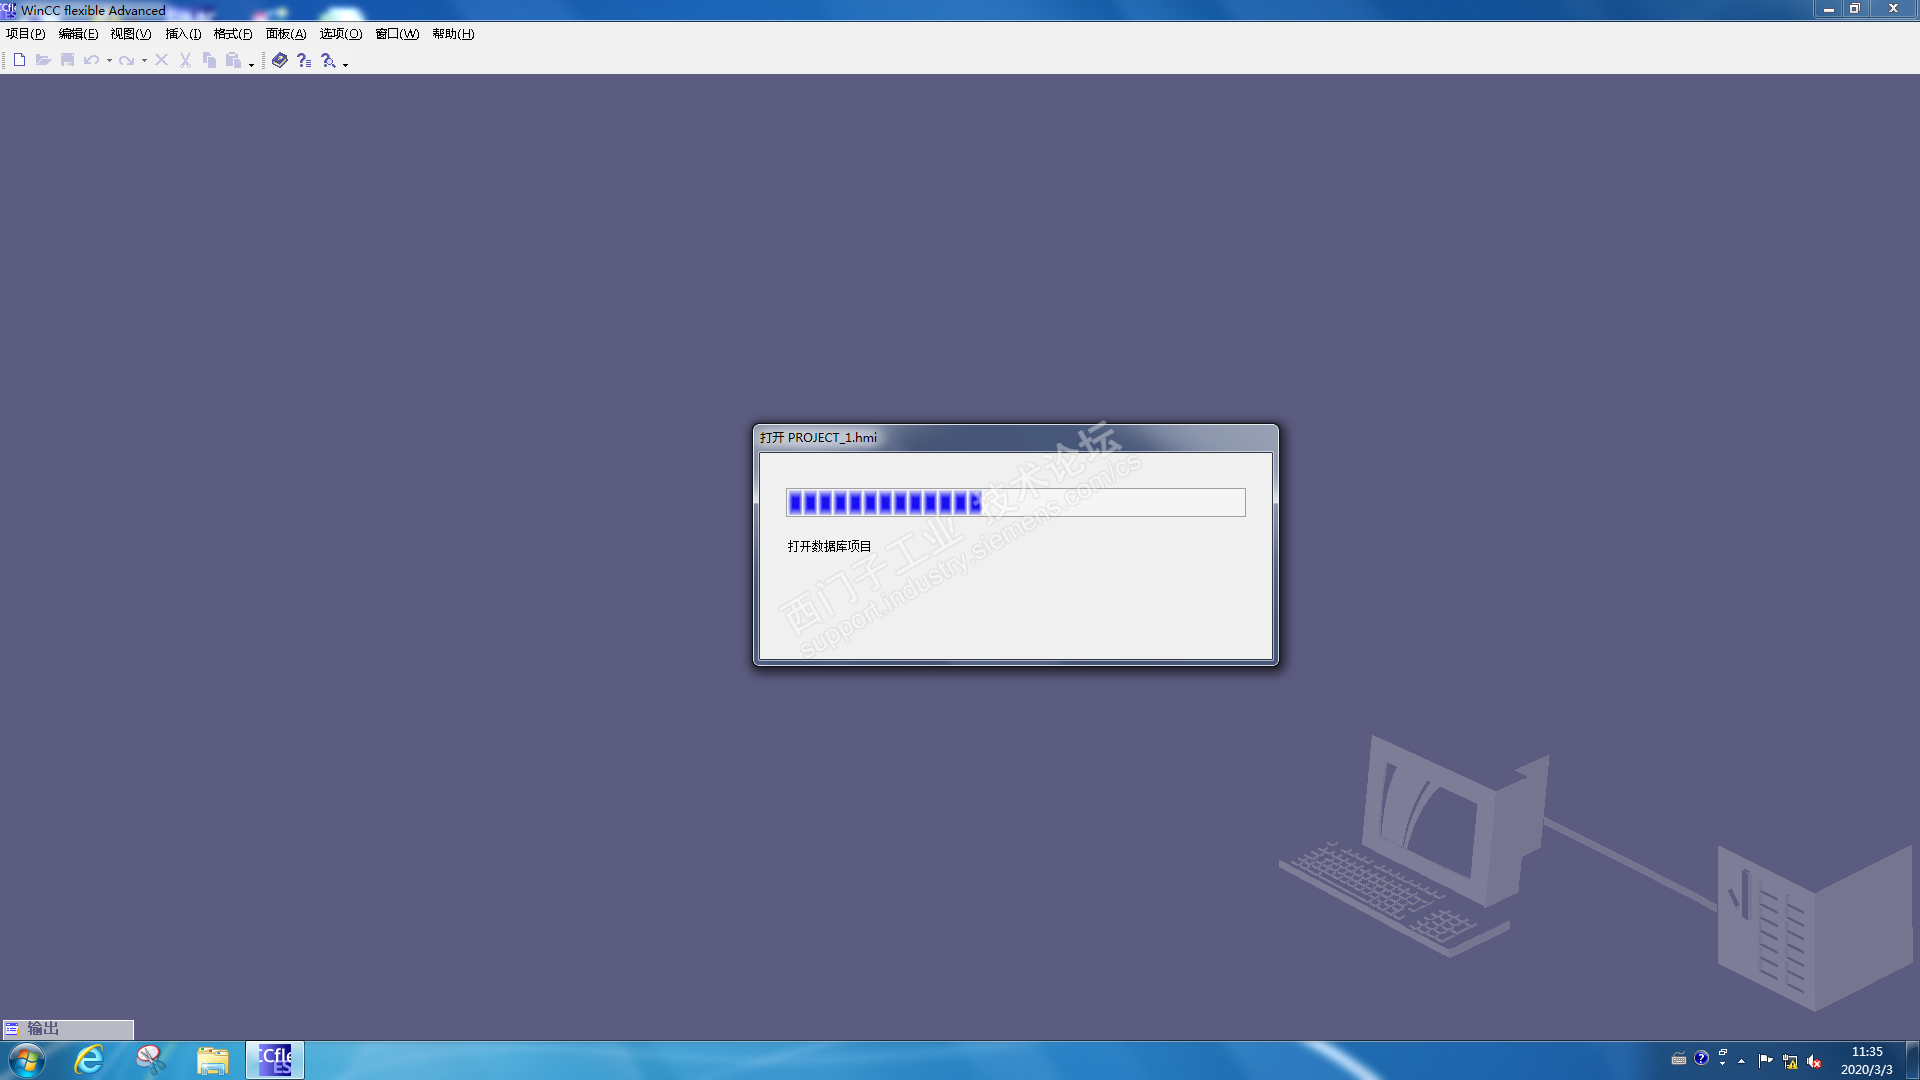This screenshot has height=1080, width=1920.
Task: Open the 选项(O) menu
Action: coord(340,34)
